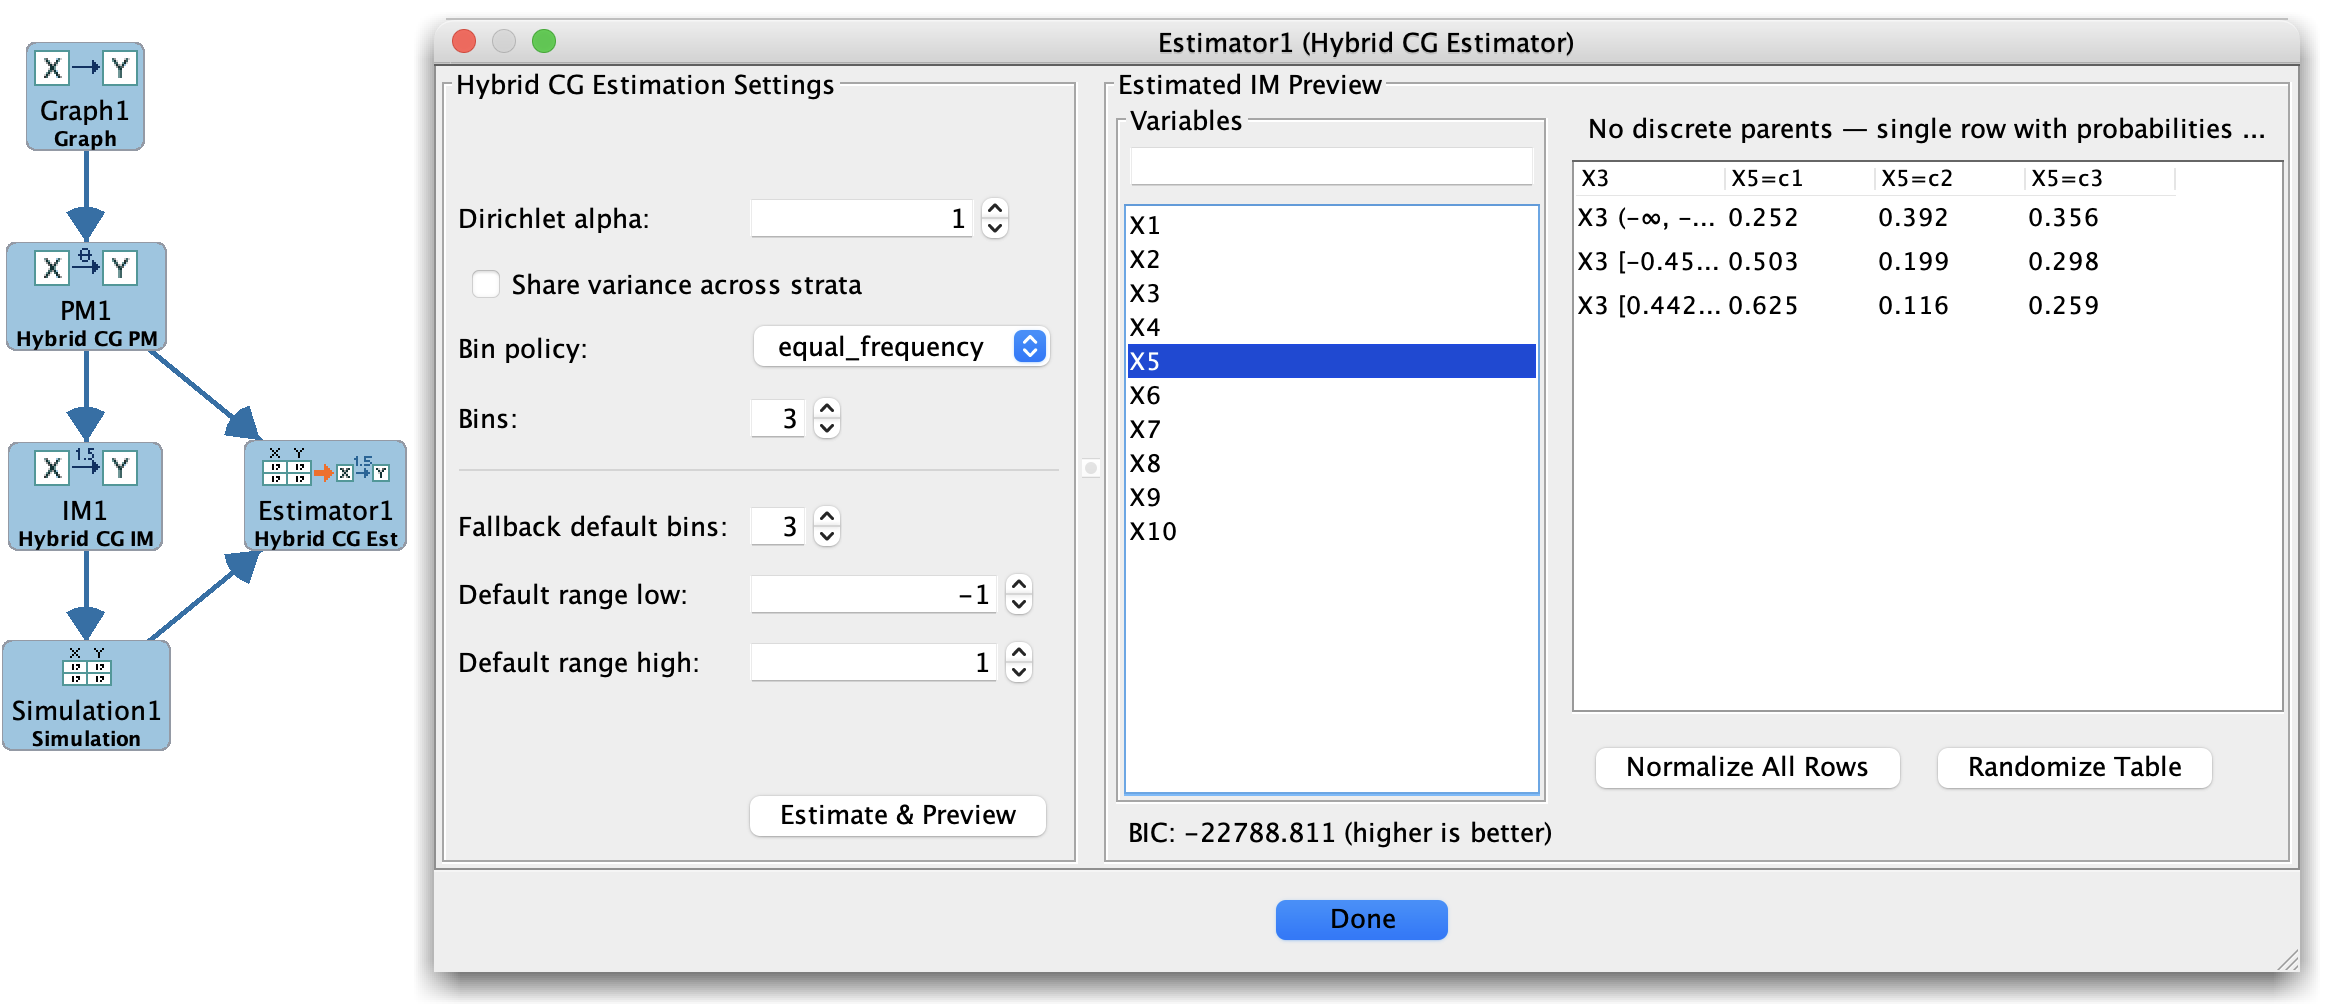Click Randomize Table button
This screenshot has width=2342, height=1006.
(x=2074, y=767)
